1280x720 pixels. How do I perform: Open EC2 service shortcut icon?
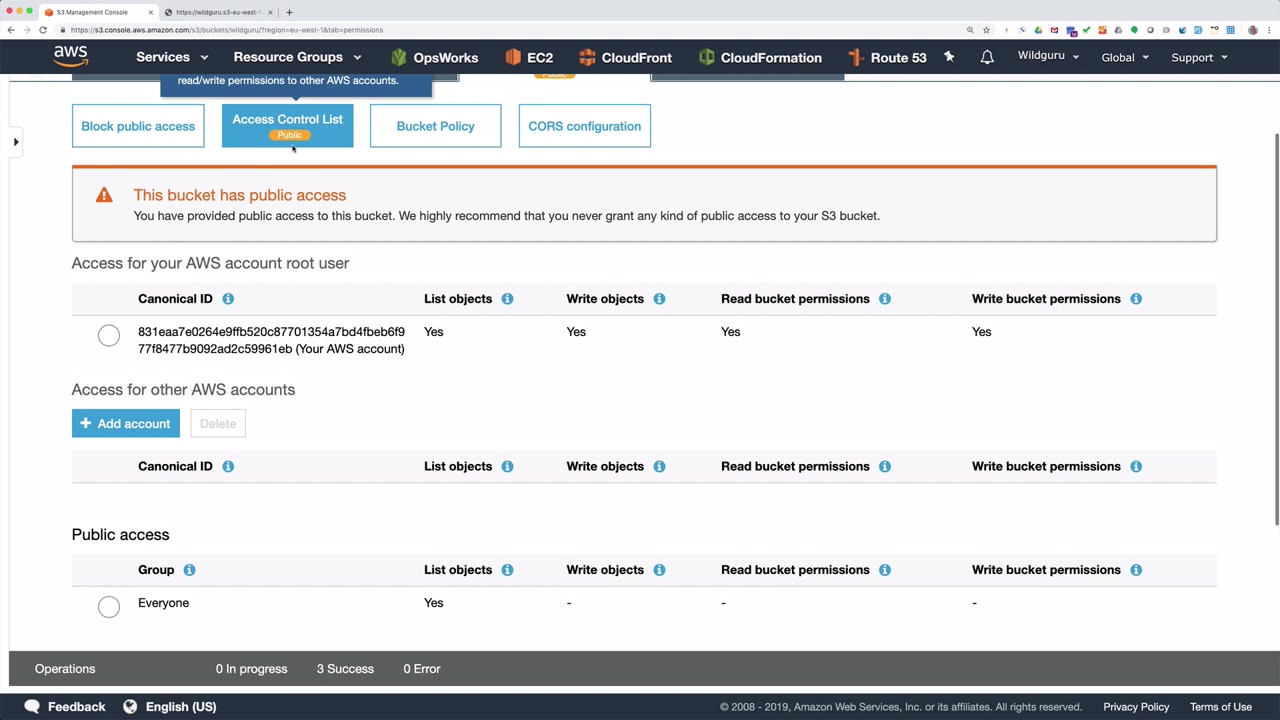tap(513, 57)
